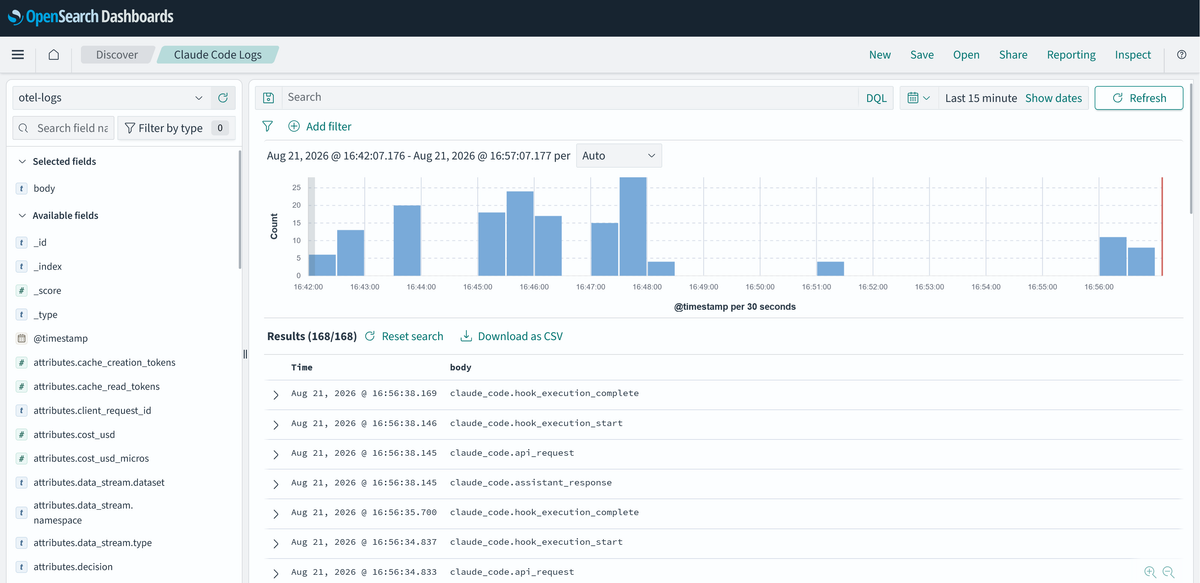
Task: Click the body column header
Action: click(460, 367)
